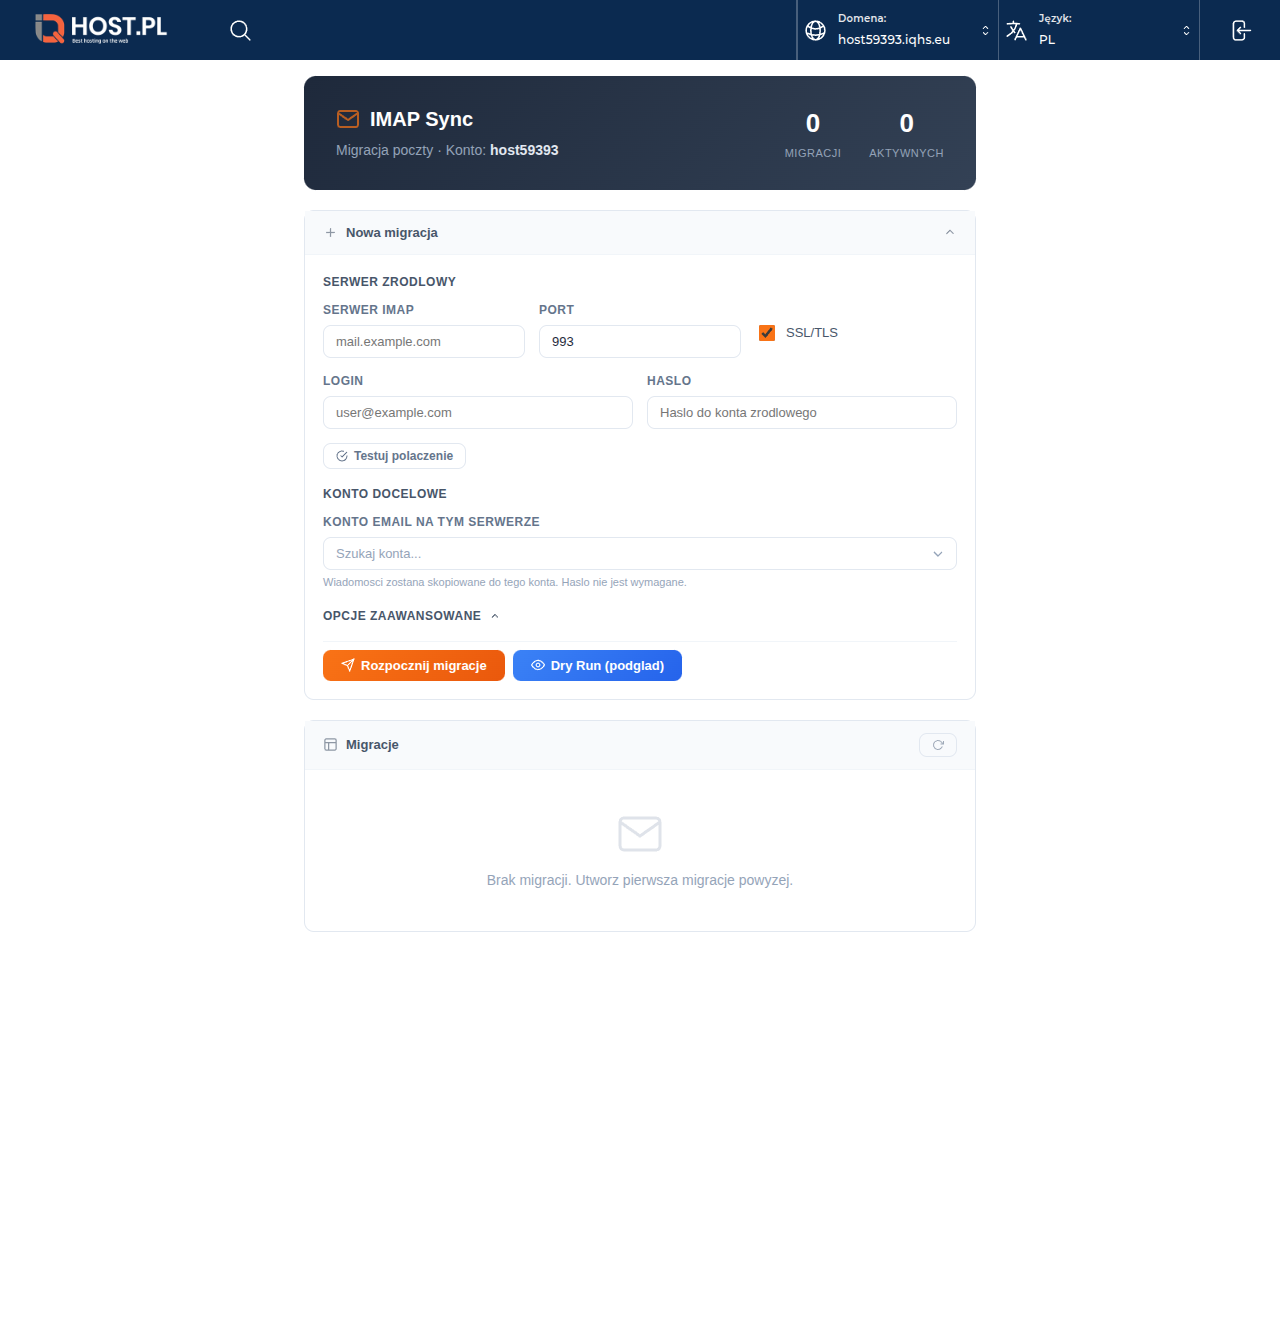This screenshot has height=1320, width=1280.
Task: Open the search magnifier icon
Action: click(240, 30)
